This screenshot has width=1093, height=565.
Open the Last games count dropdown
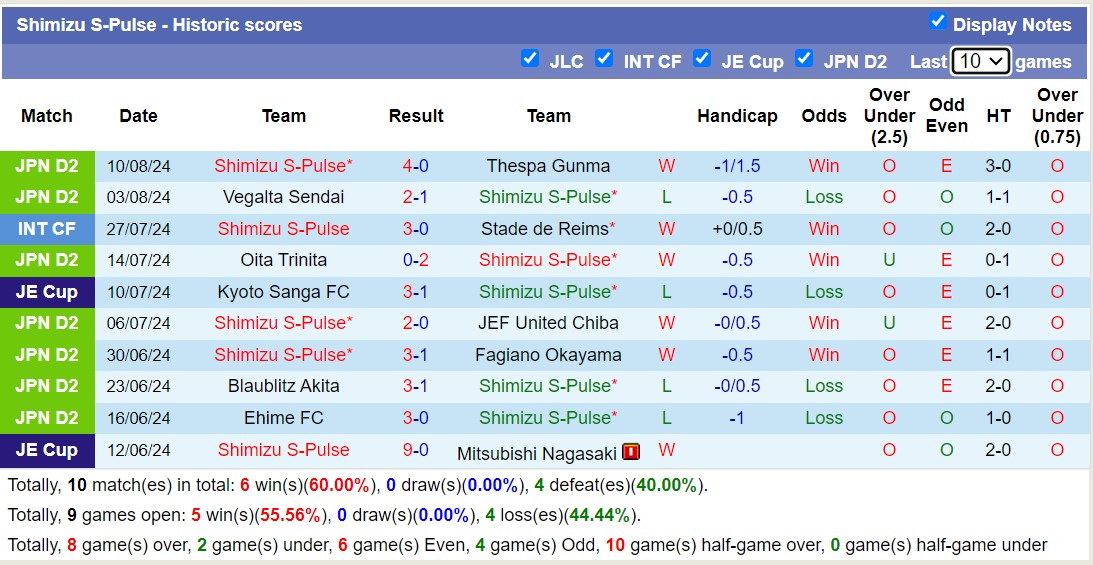coord(980,61)
